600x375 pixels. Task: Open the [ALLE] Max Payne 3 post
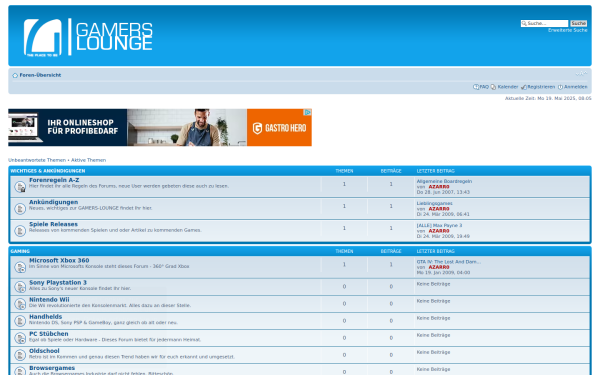[439, 226]
